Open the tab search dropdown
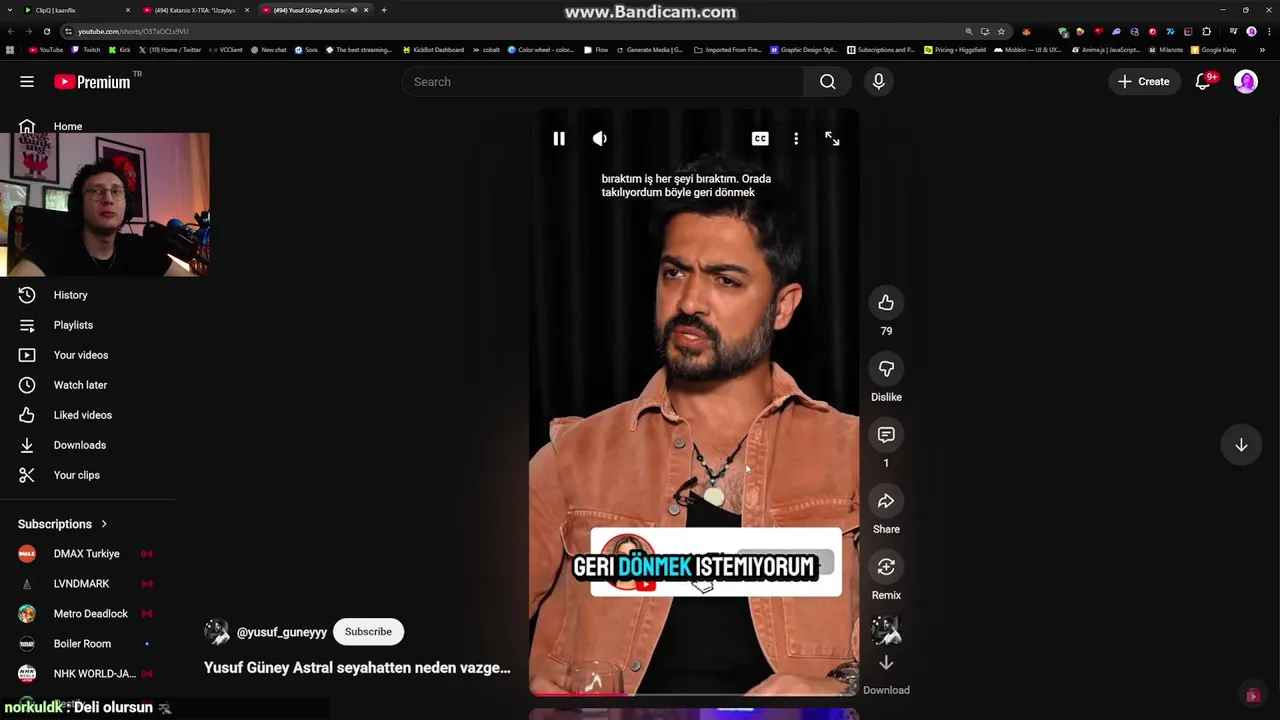Screen dimensions: 1280x720 coord(10,10)
